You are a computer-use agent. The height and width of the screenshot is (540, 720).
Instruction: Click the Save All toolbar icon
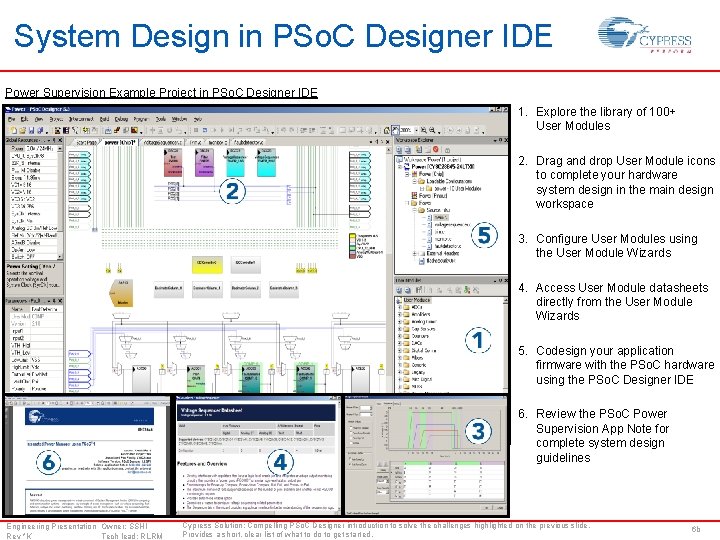pyautogui.click(x=40, y=130)
